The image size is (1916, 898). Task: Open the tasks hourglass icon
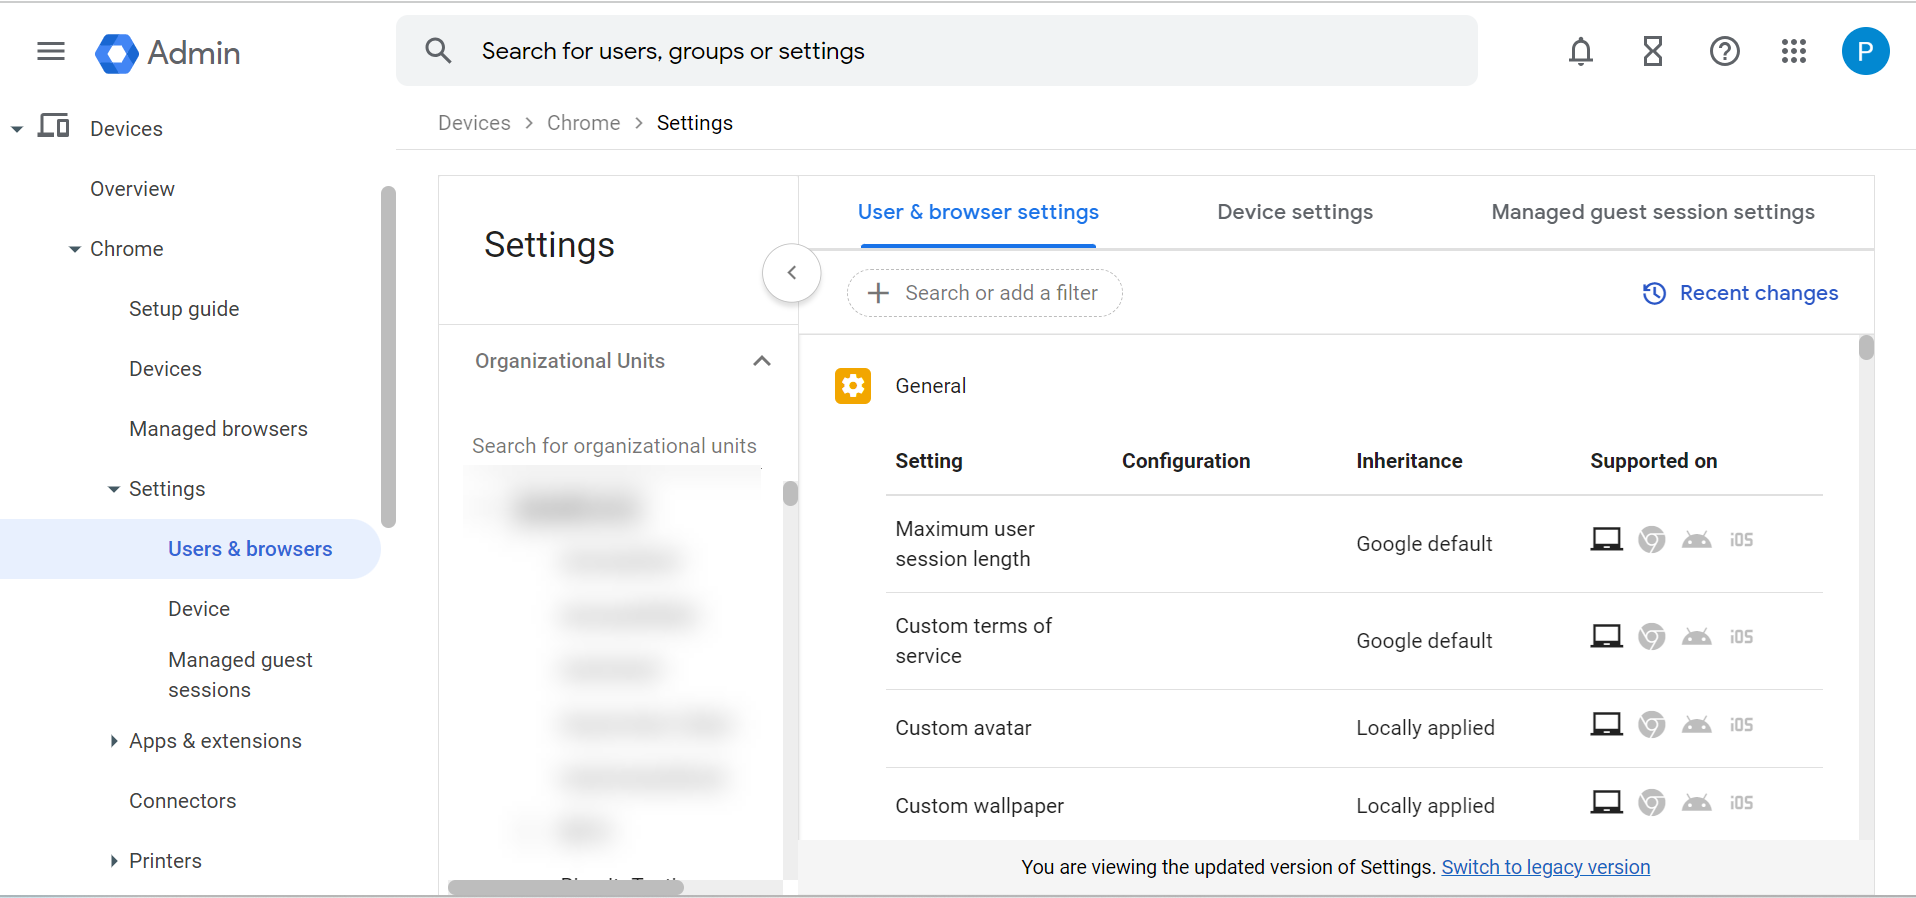pos(1653,51)
